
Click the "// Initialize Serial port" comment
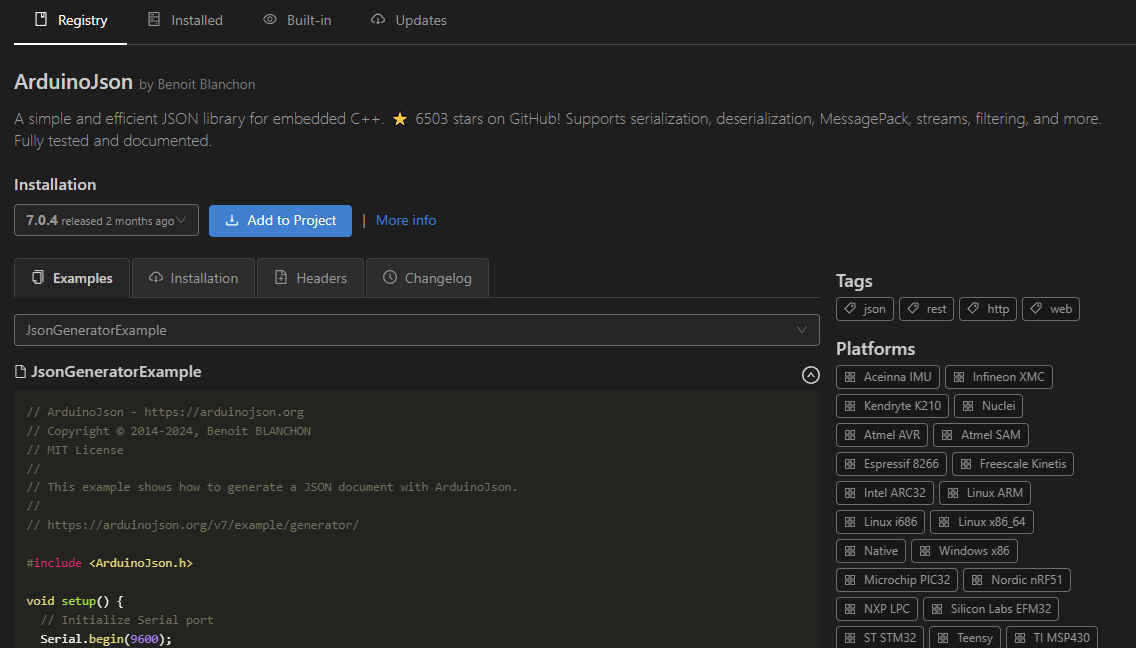(127, 620)
